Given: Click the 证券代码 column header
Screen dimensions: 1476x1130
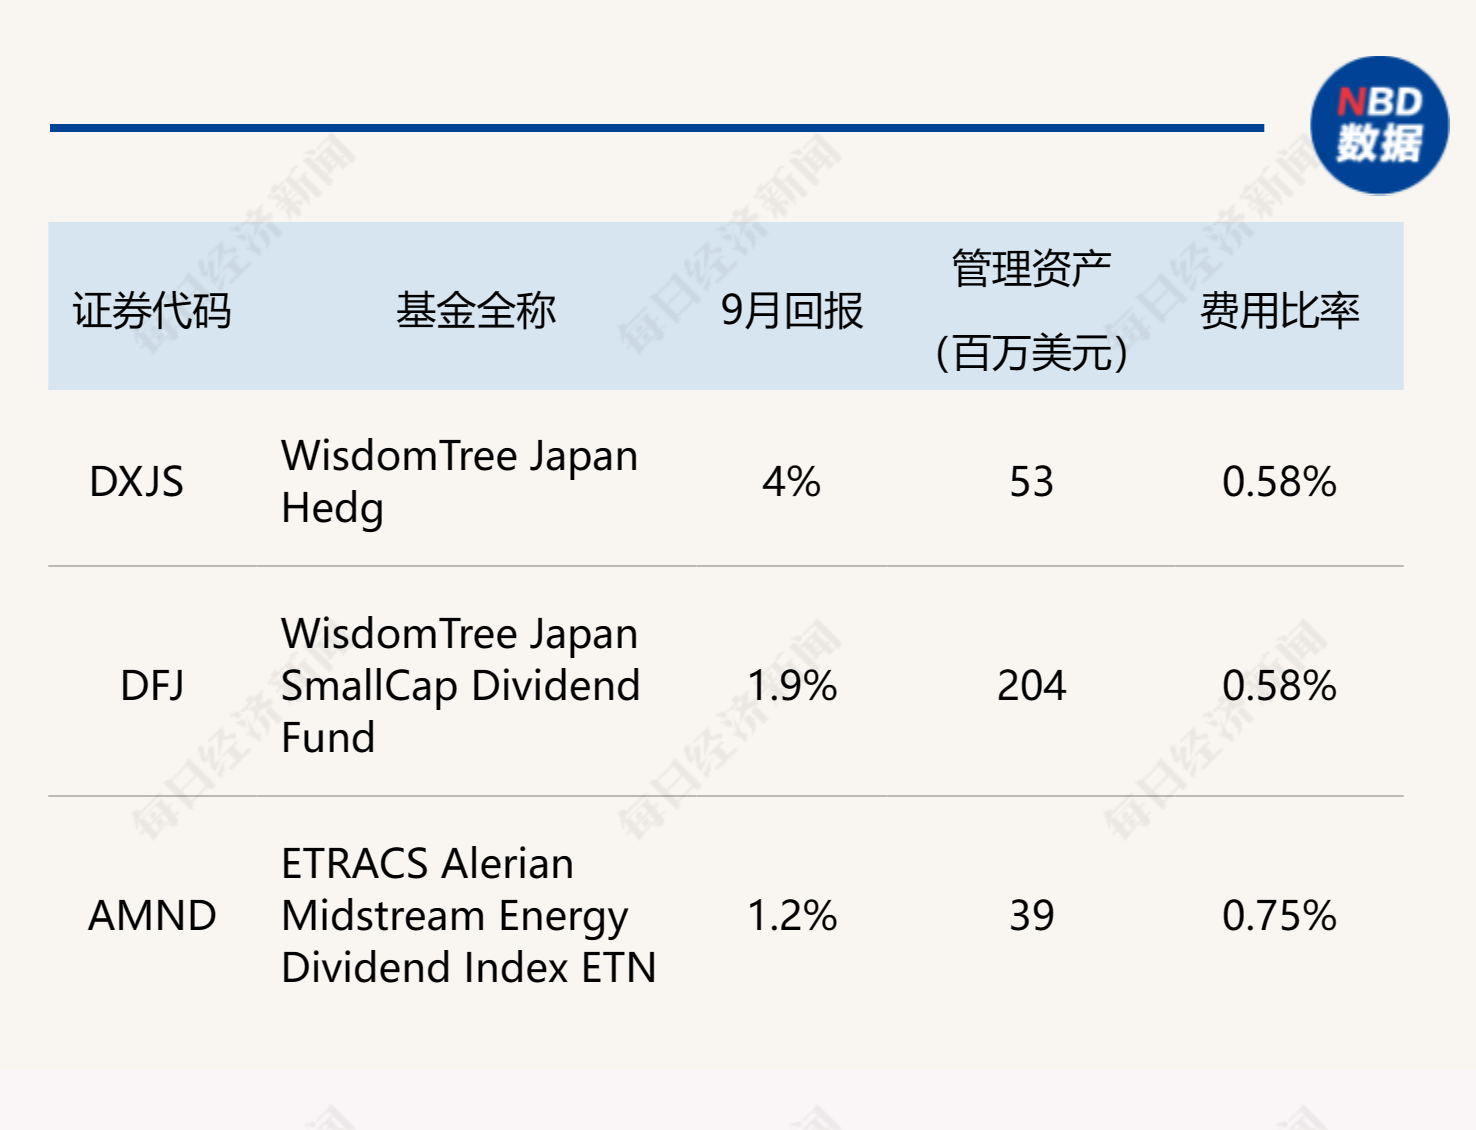Looking at the screenshot, I should point(152,311).
